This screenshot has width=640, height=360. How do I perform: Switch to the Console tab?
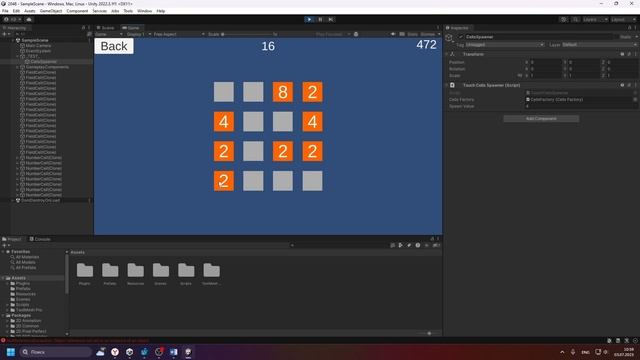click(40, 239)
